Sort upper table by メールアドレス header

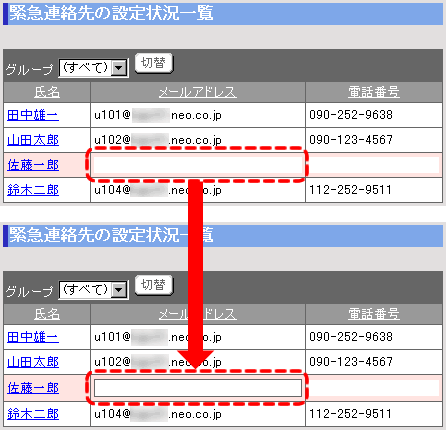[x=198, y=92]
